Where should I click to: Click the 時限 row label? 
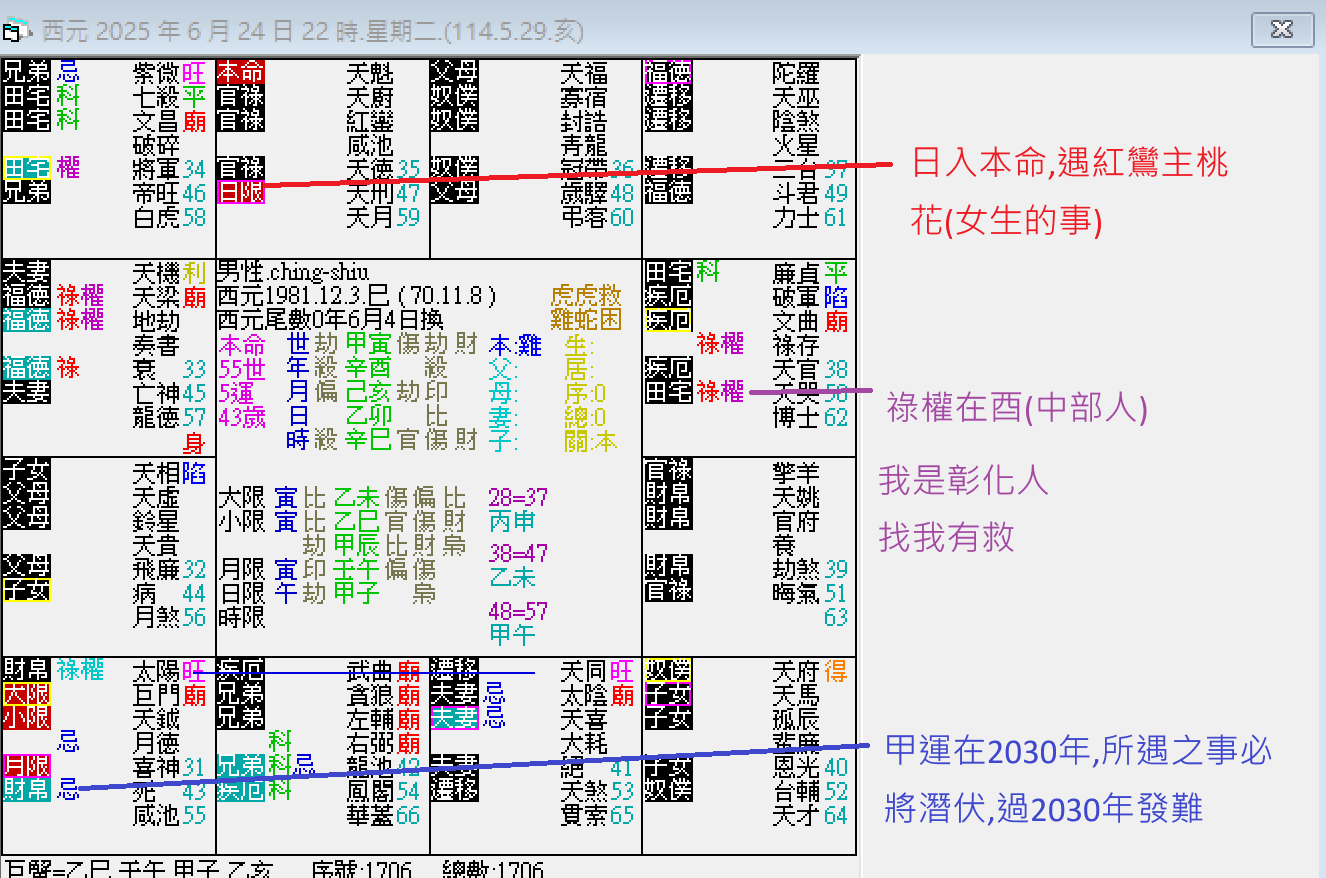tap(242, 617)
